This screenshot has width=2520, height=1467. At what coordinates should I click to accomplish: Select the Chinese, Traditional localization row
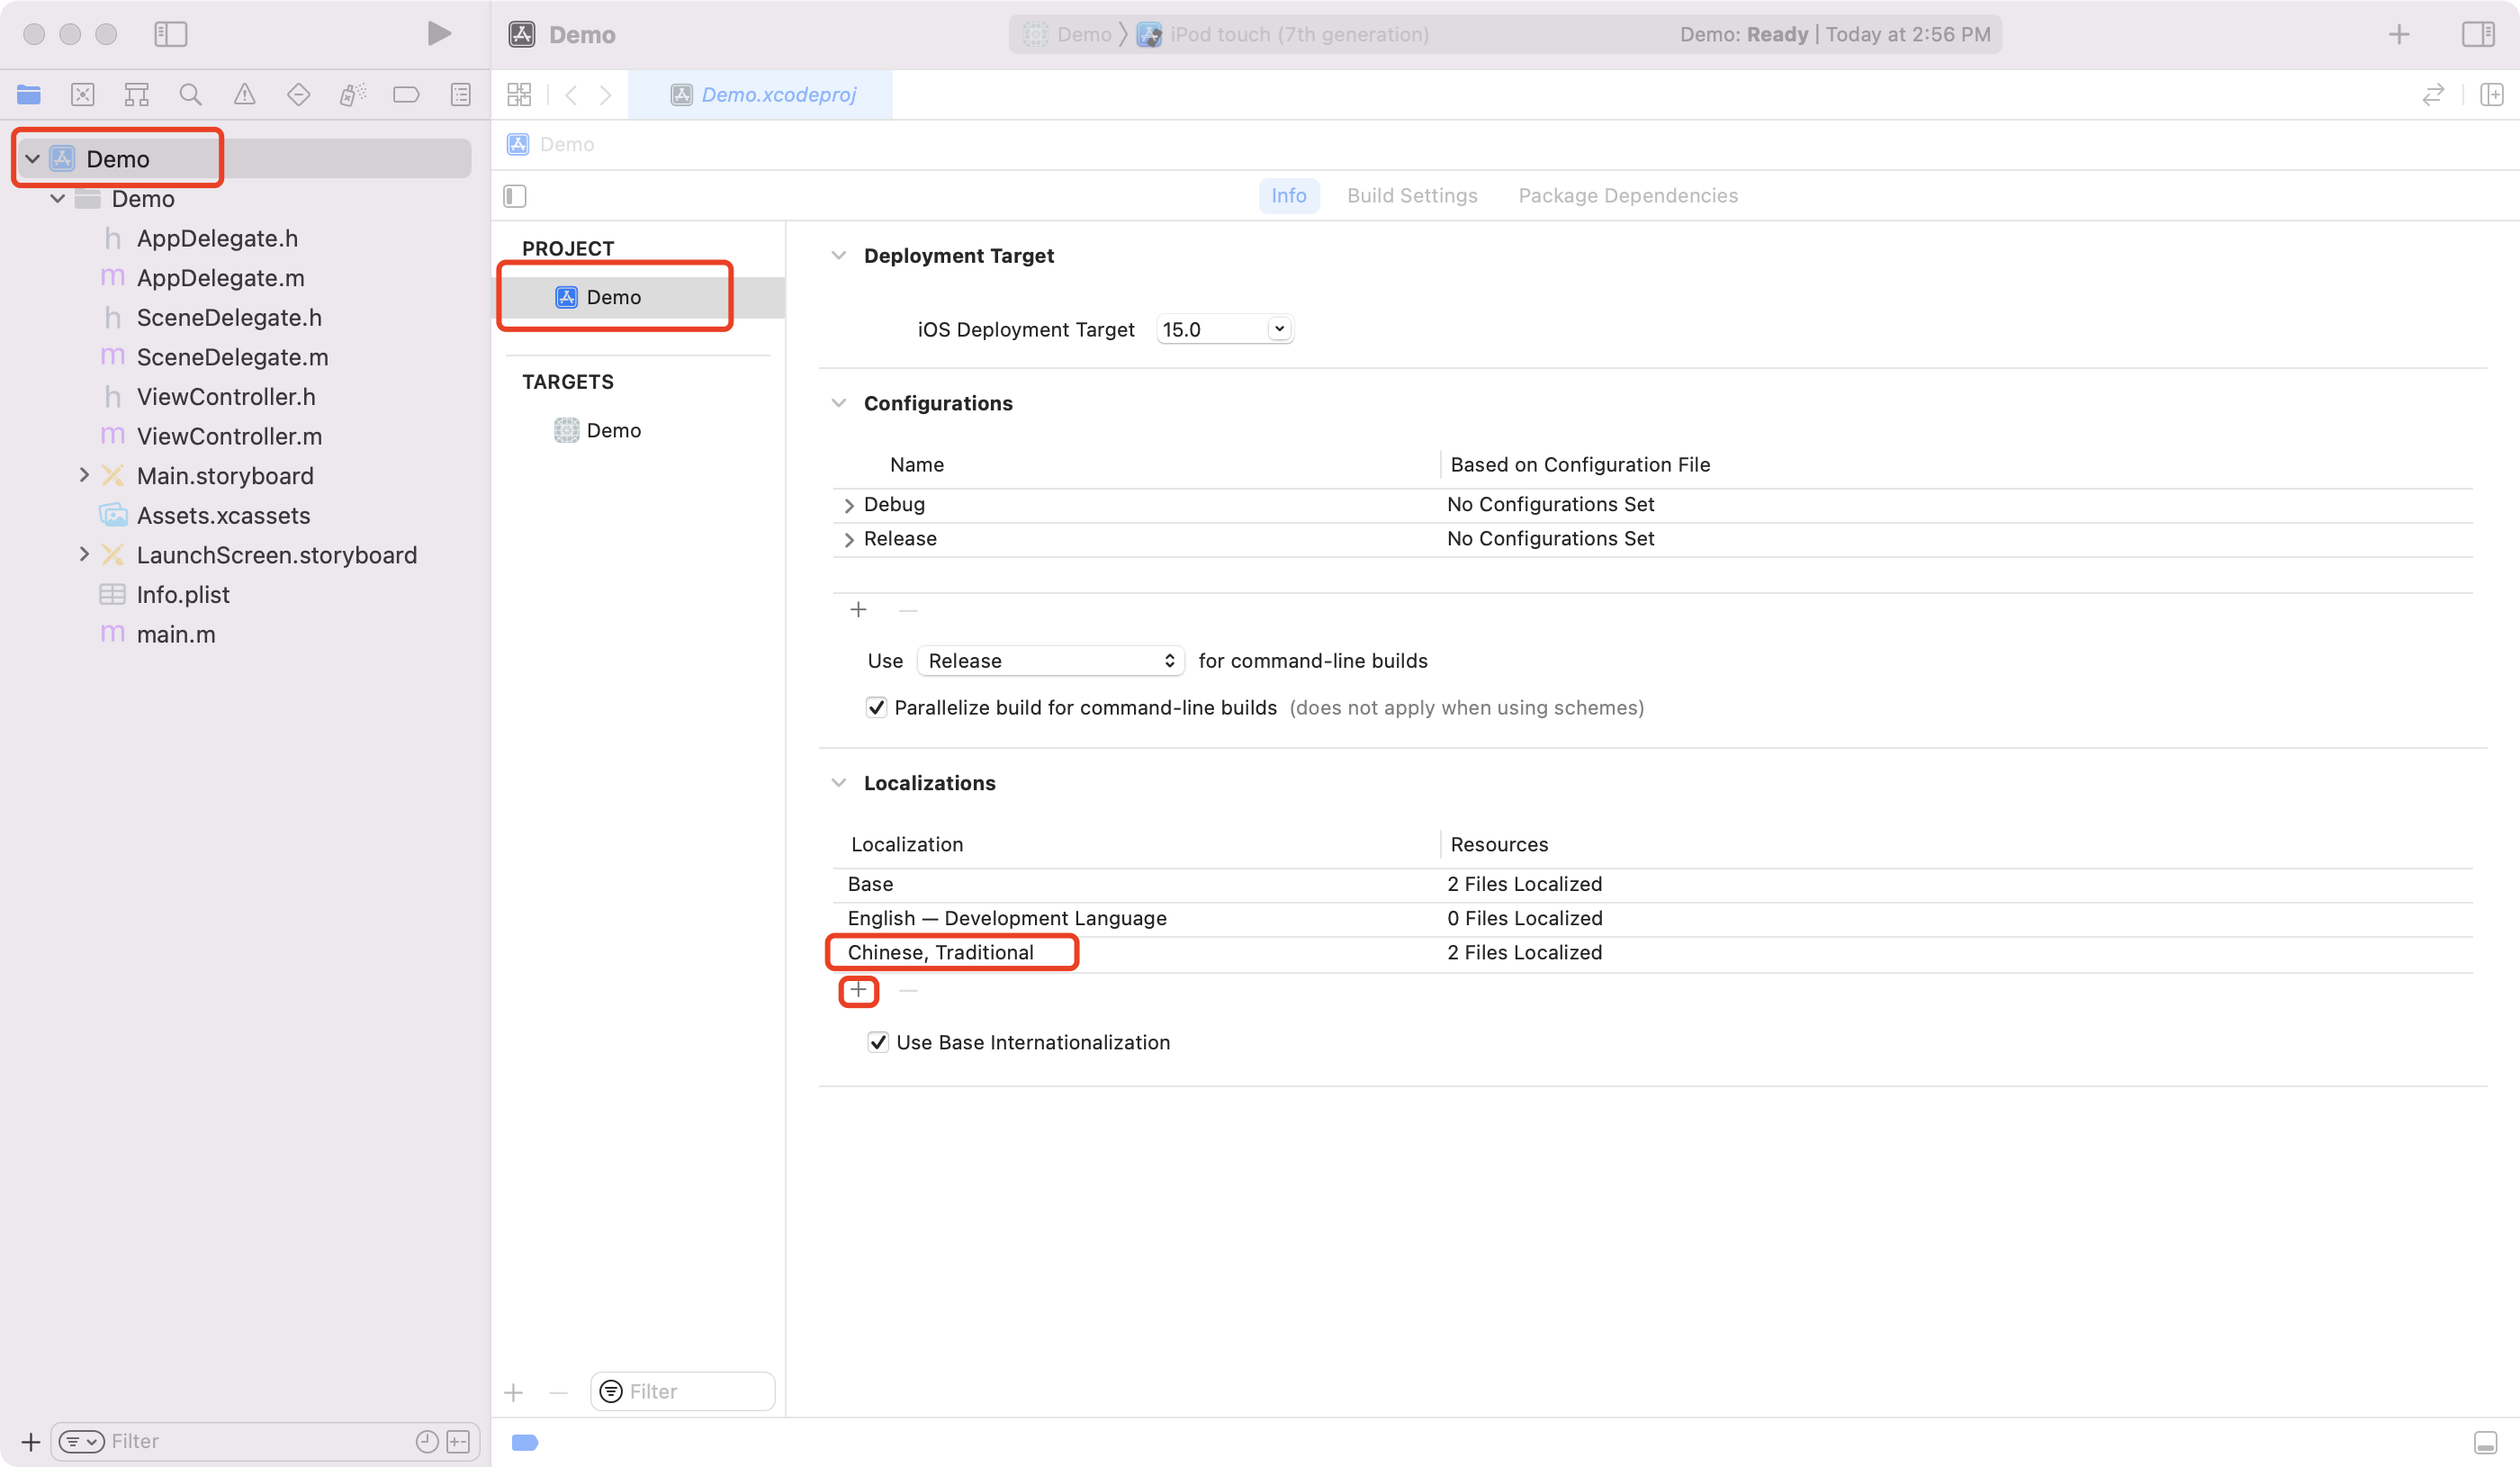coord(1653,953)
